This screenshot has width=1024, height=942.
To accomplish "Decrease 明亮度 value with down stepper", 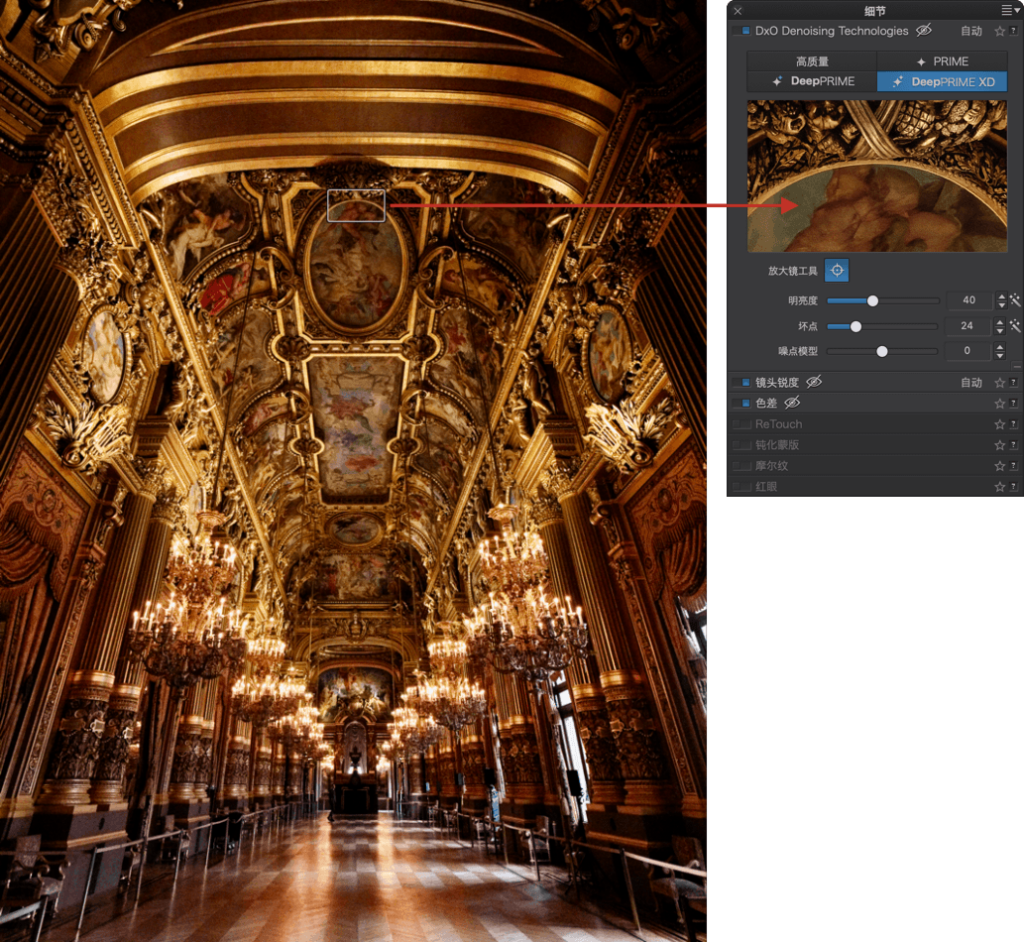I will coord(1001,305).
